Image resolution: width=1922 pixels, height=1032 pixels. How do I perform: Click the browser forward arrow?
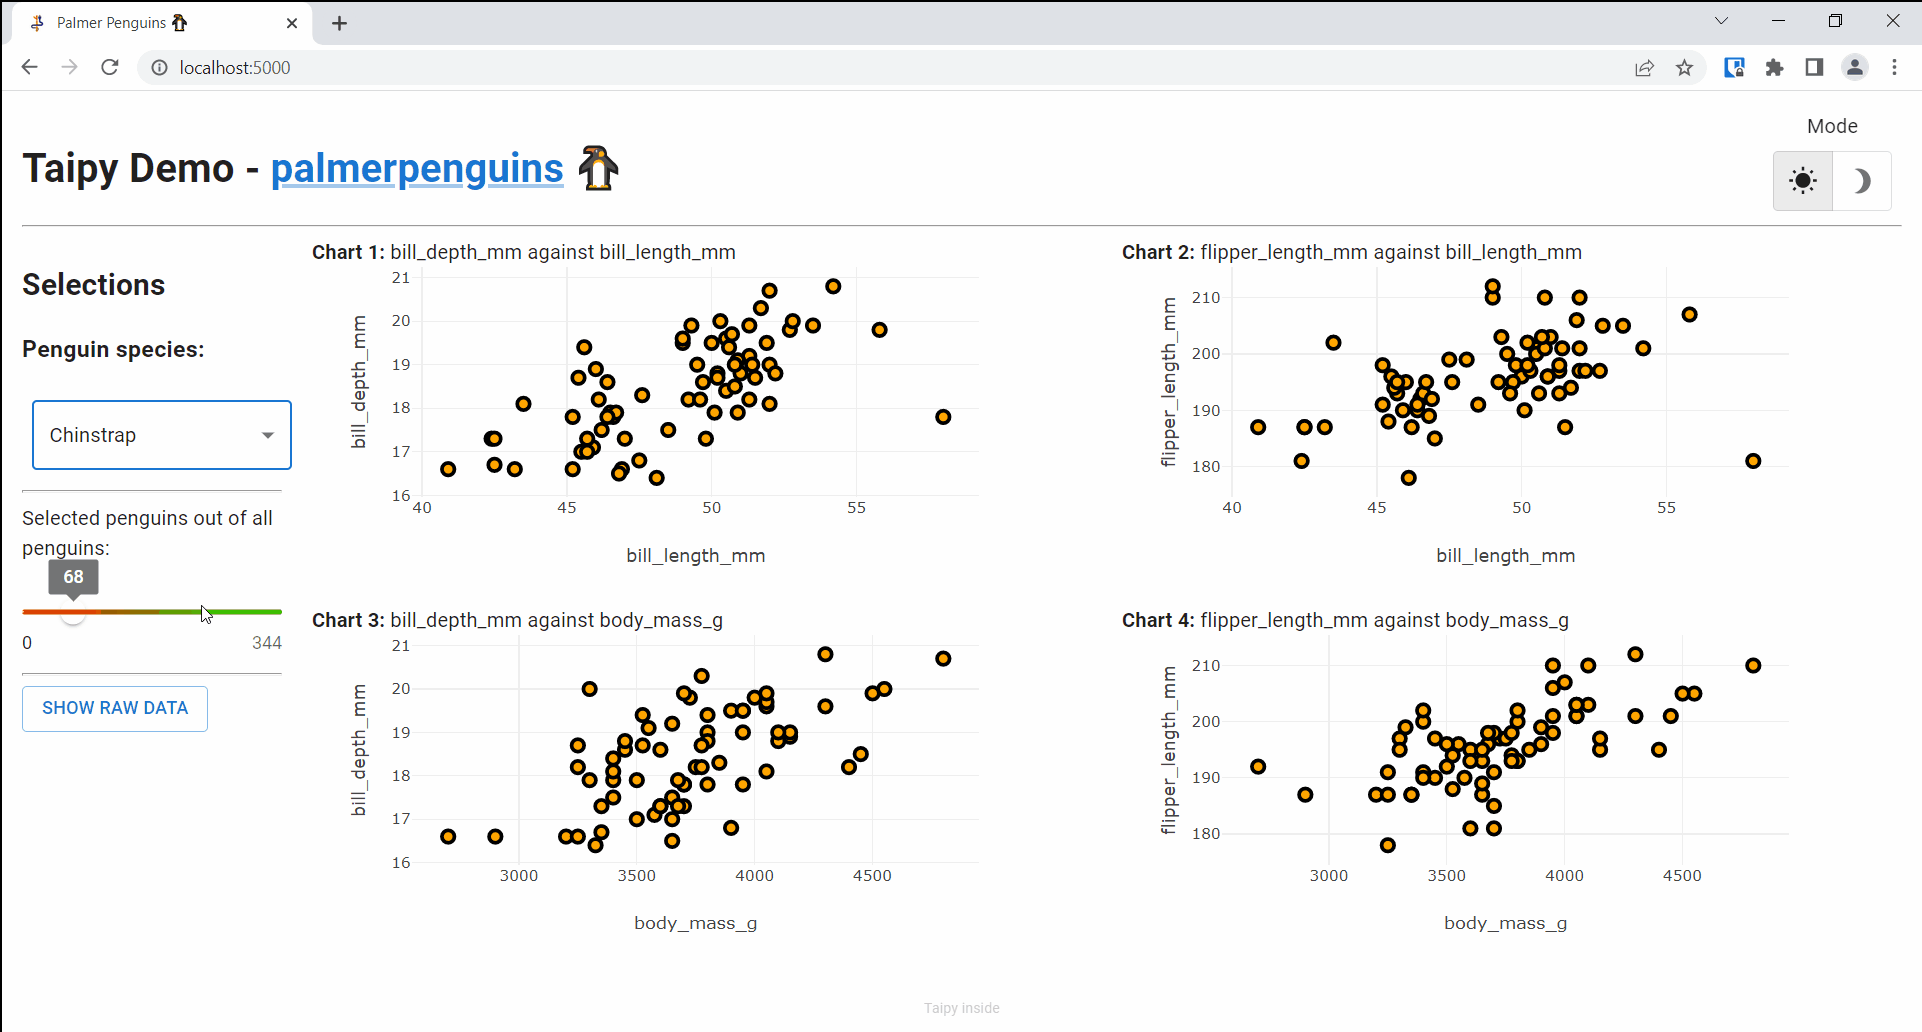[x=69, y=67]
